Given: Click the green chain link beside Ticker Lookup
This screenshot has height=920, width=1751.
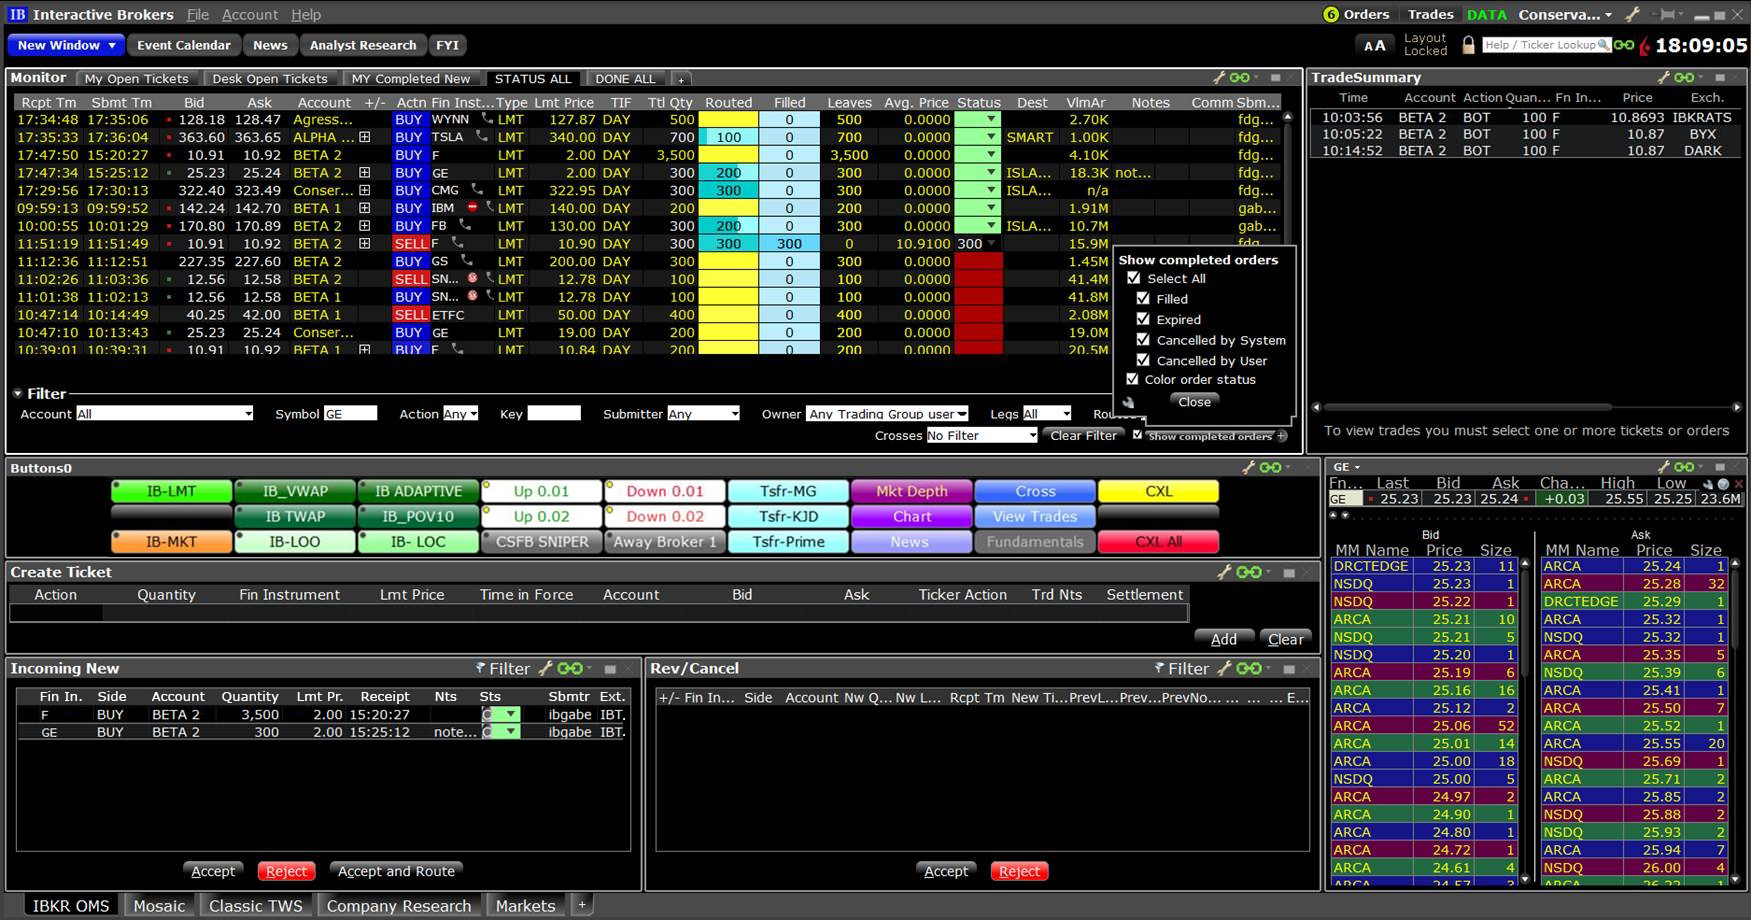Looking at the screenshot, I should (x=1624, y=45).
